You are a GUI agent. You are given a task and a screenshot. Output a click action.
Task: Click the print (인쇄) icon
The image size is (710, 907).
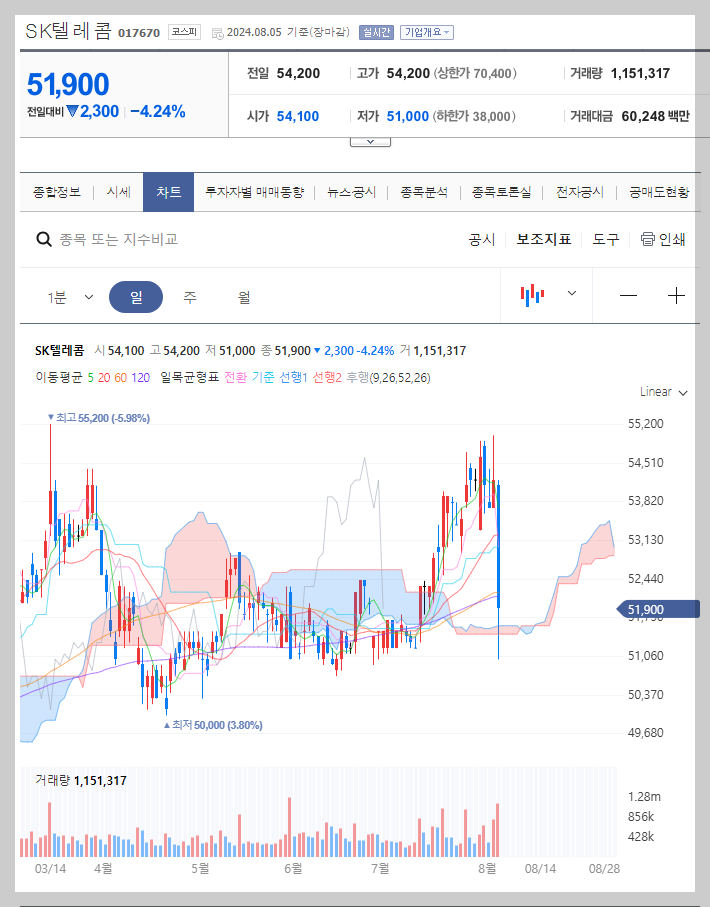point(648,239)
